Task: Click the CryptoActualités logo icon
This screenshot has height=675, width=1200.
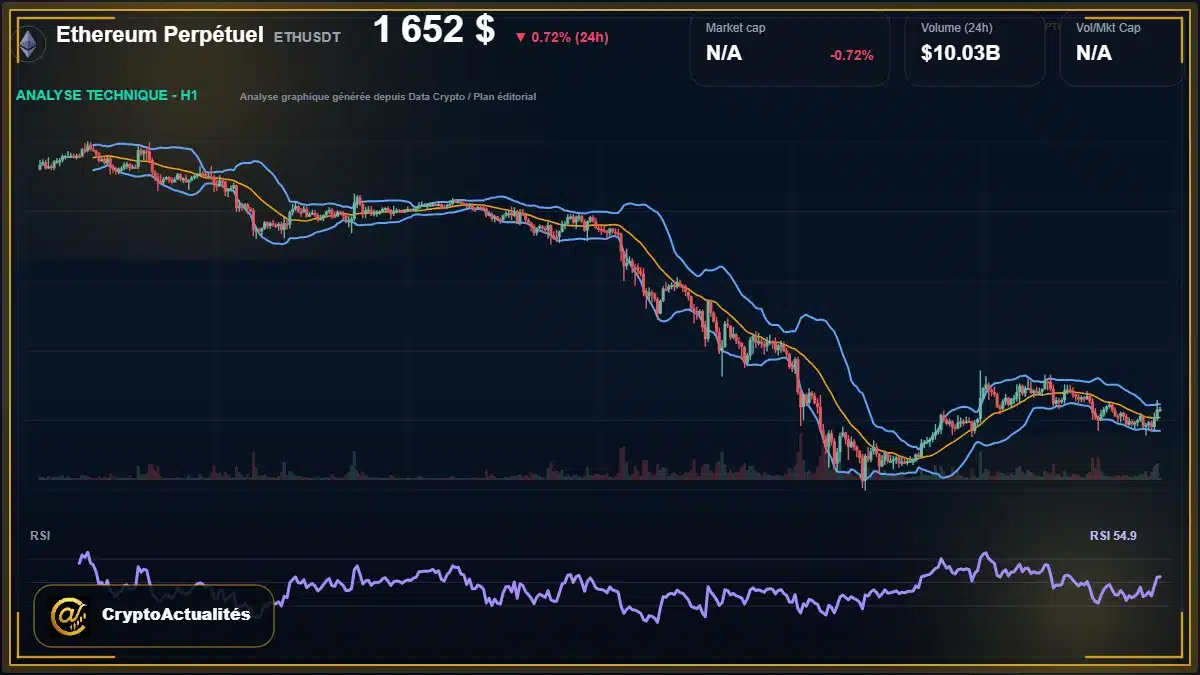Action: click(x=70, y=615)
